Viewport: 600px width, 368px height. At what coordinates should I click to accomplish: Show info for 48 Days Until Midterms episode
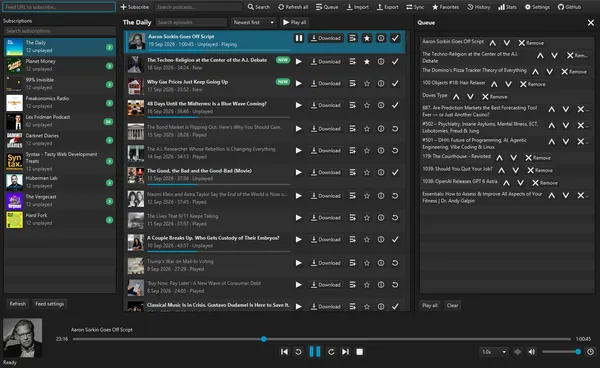(381, 105)
